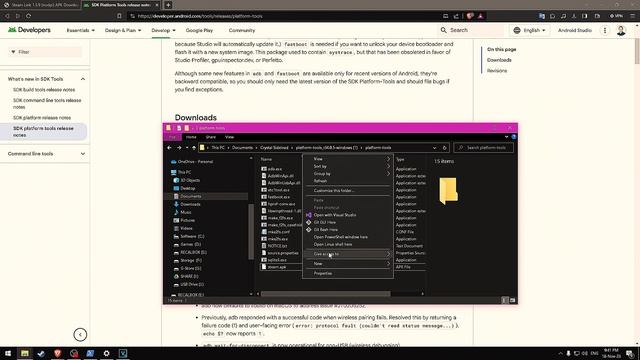Open the New submenu in the context menu

pyautogui.click(x=348, y=264)
